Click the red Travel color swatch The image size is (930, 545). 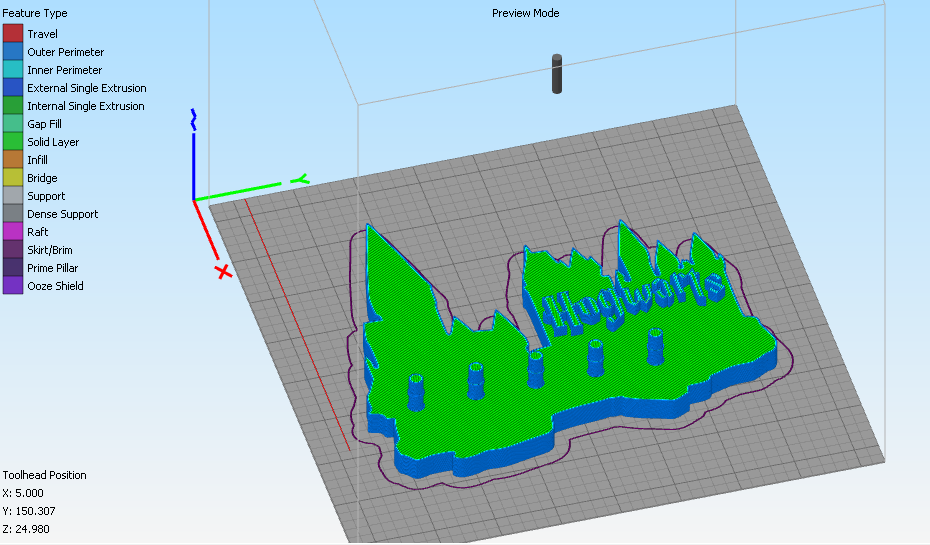13,33
